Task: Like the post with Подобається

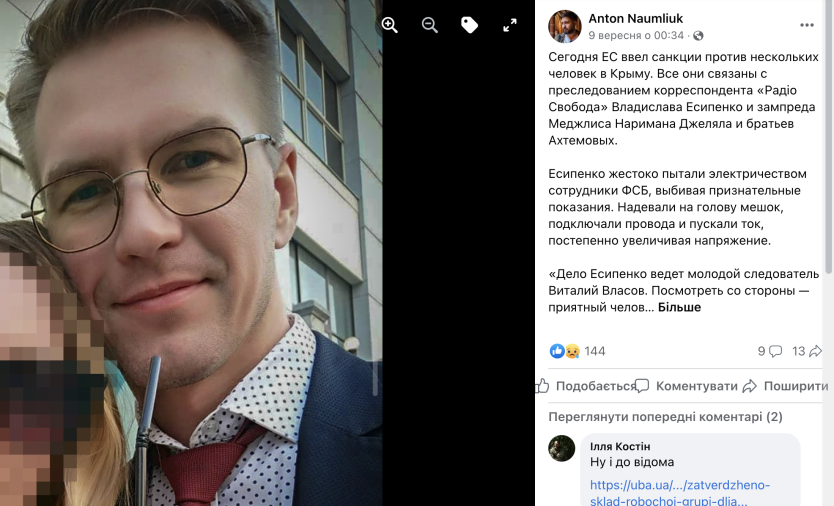Action: 586,386
